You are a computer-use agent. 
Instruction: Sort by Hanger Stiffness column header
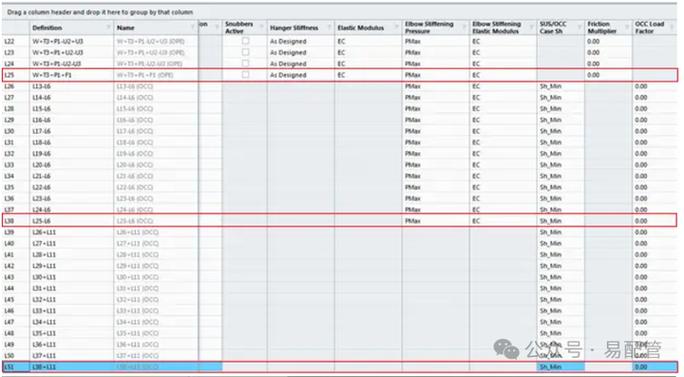(294, 27)
